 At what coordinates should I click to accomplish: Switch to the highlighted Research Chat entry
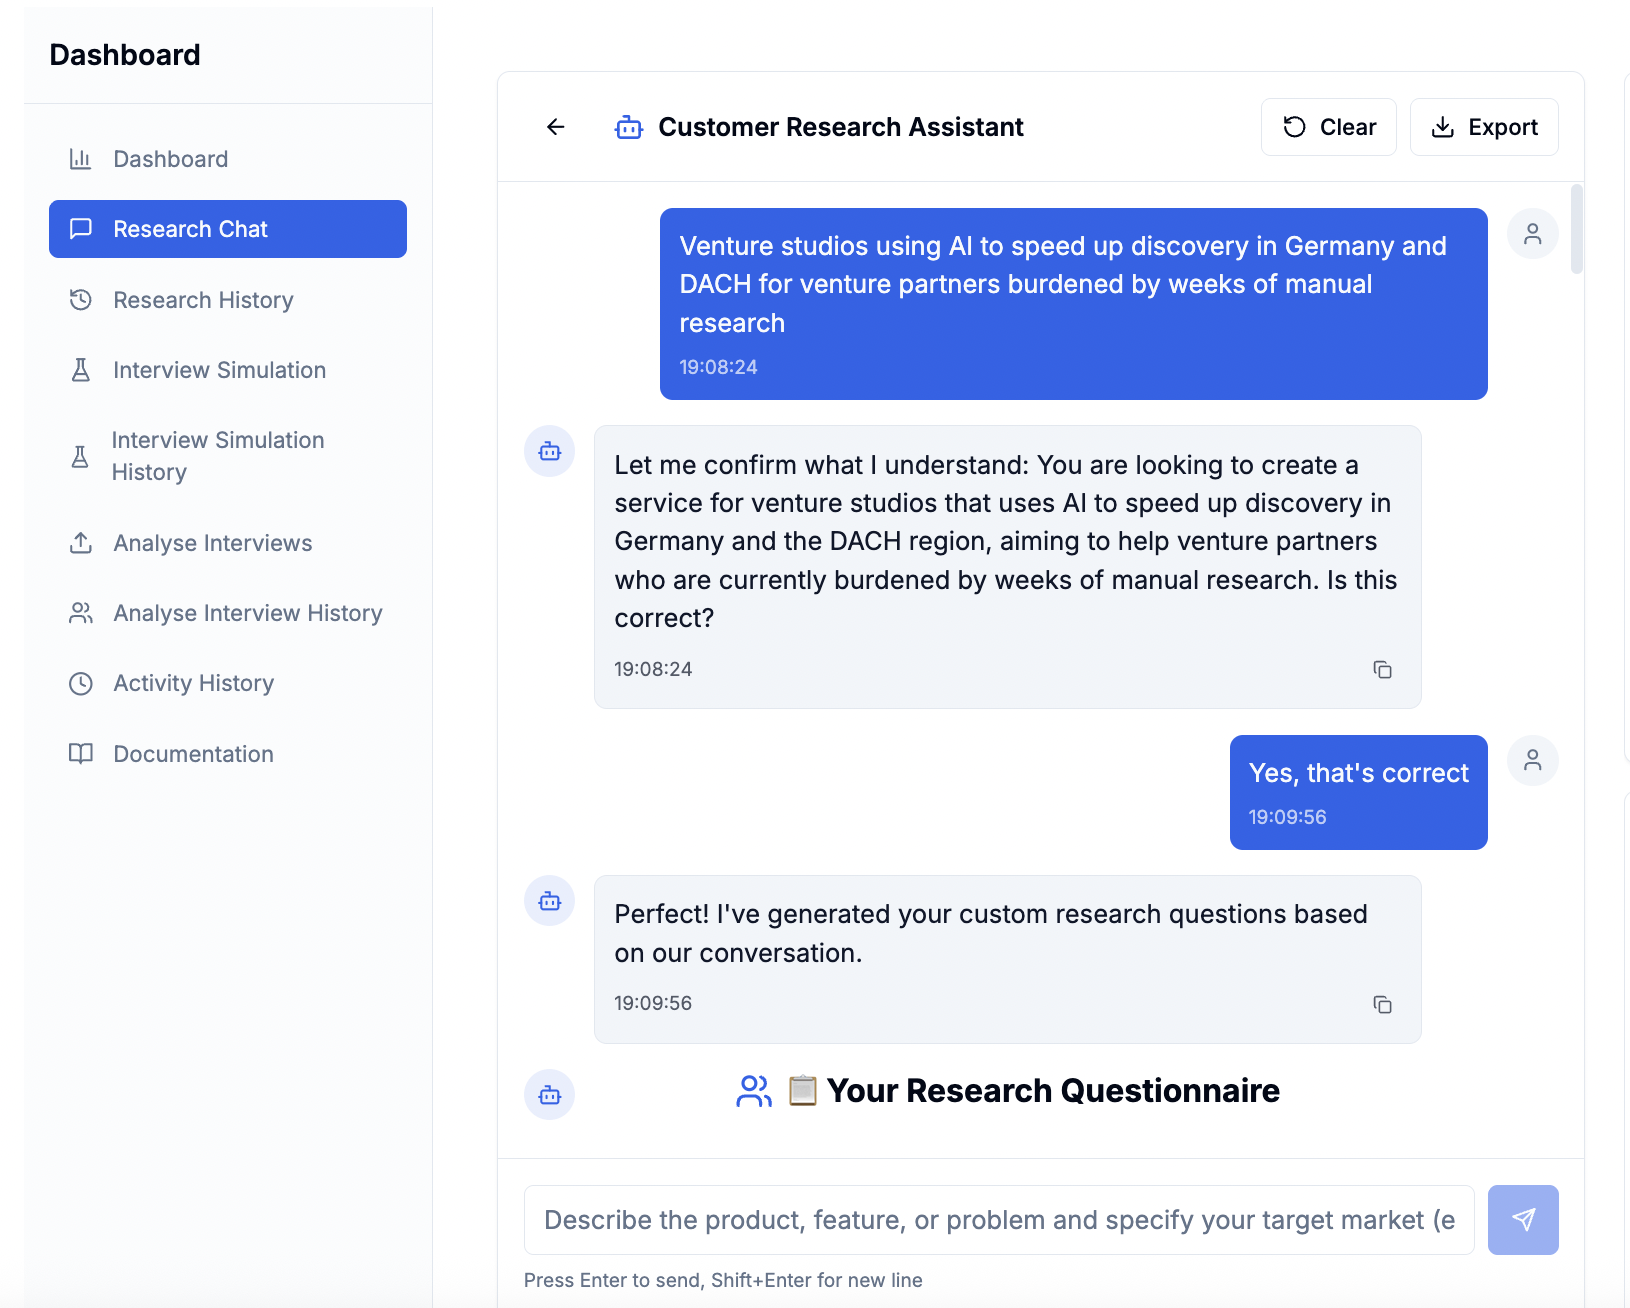point(227,229)
